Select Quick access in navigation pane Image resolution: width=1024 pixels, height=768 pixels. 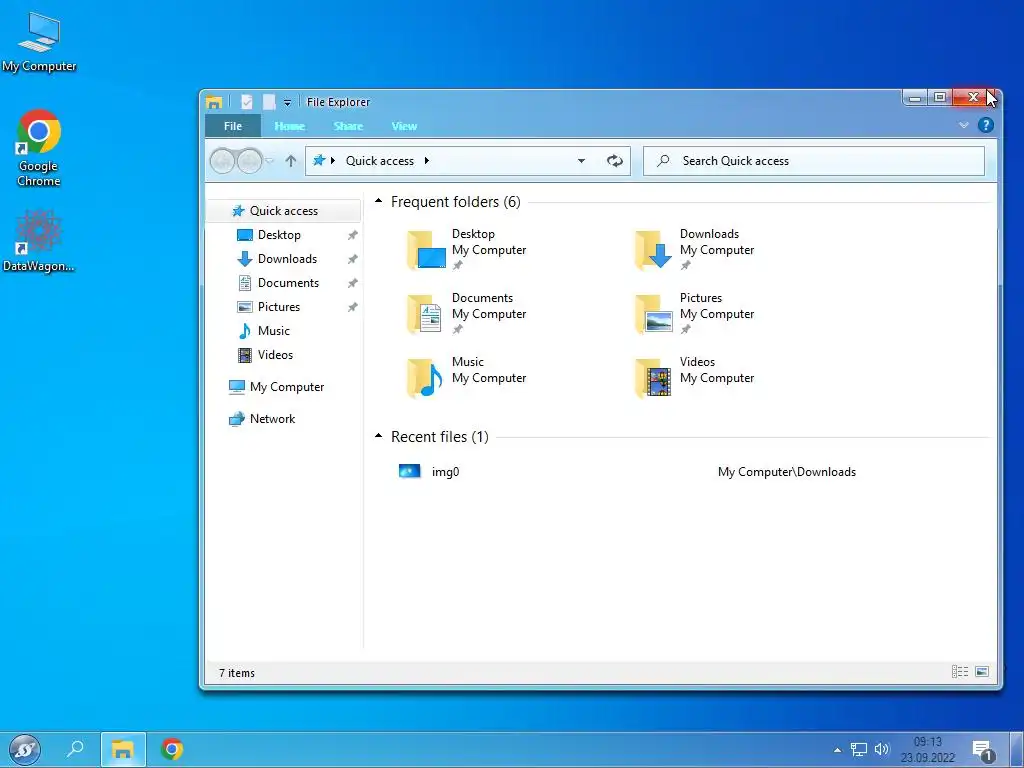[283, 211]
